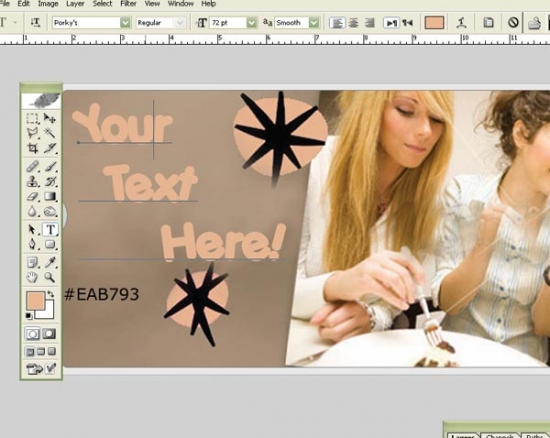The height and width of the screenshot is (438, 550).
Task: Enable Standard Screen mode
Action: point(30,351)
